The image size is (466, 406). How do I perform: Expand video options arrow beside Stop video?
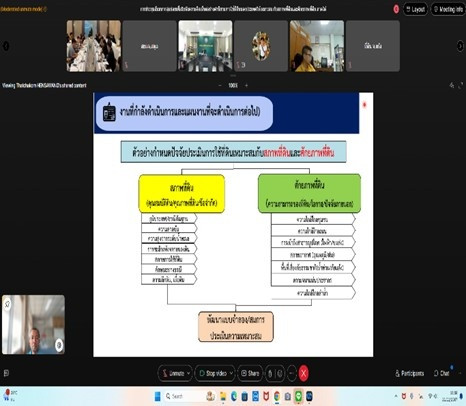click(231, 373)
